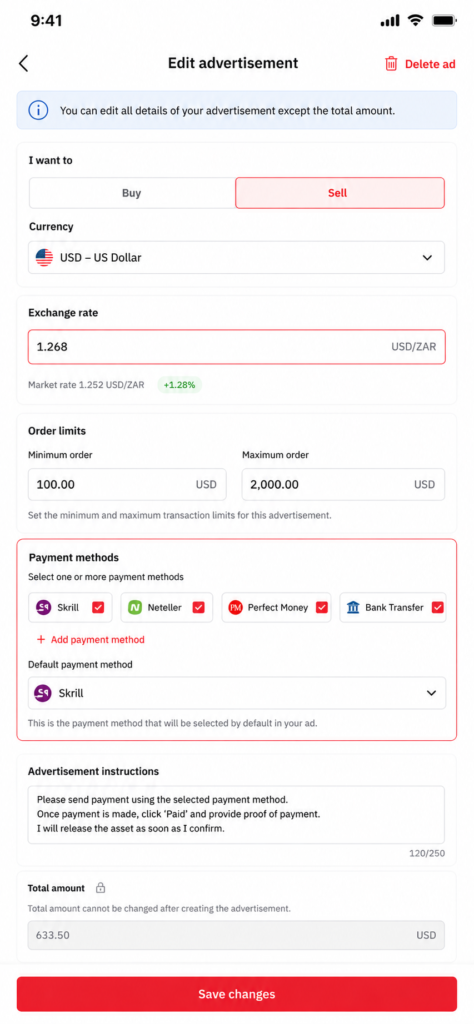Click the US flag currency icon
Viewport: 474px width, 1024px height.
coord(44,257)
